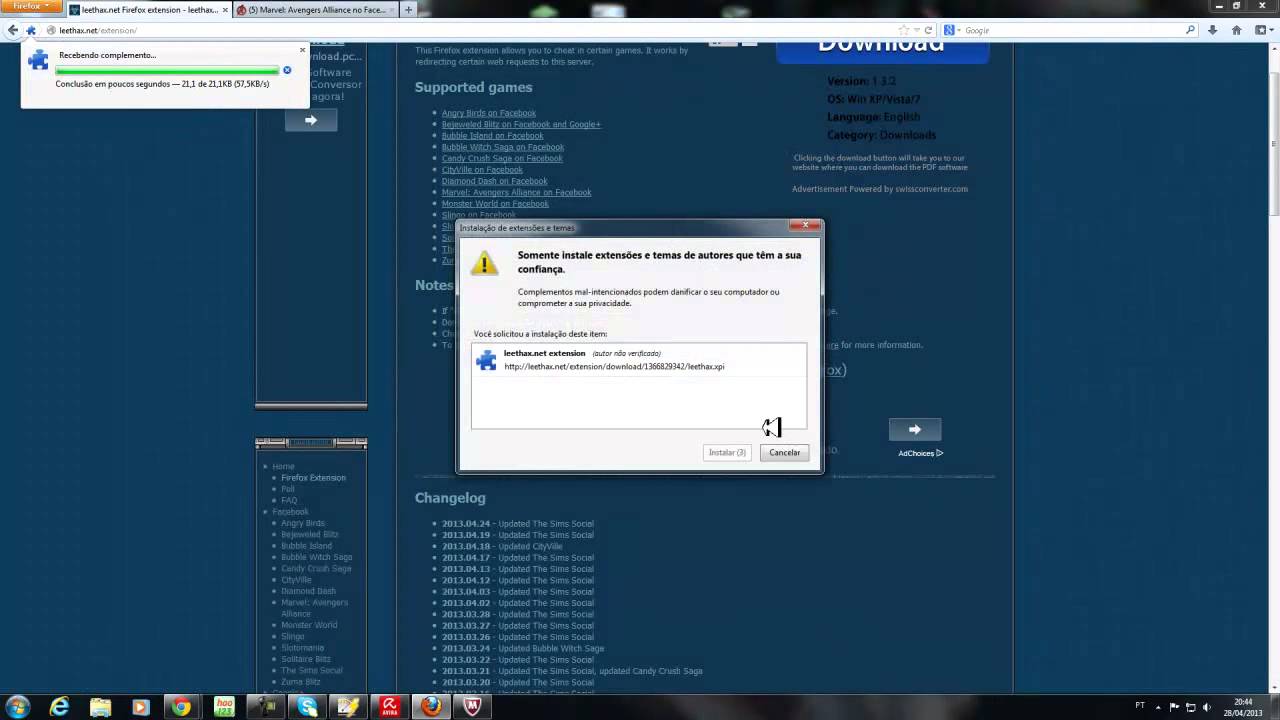Screen dimensions: 1280x720
Task: Open FAQ in the sidebar menu
Action: point(289,500)
